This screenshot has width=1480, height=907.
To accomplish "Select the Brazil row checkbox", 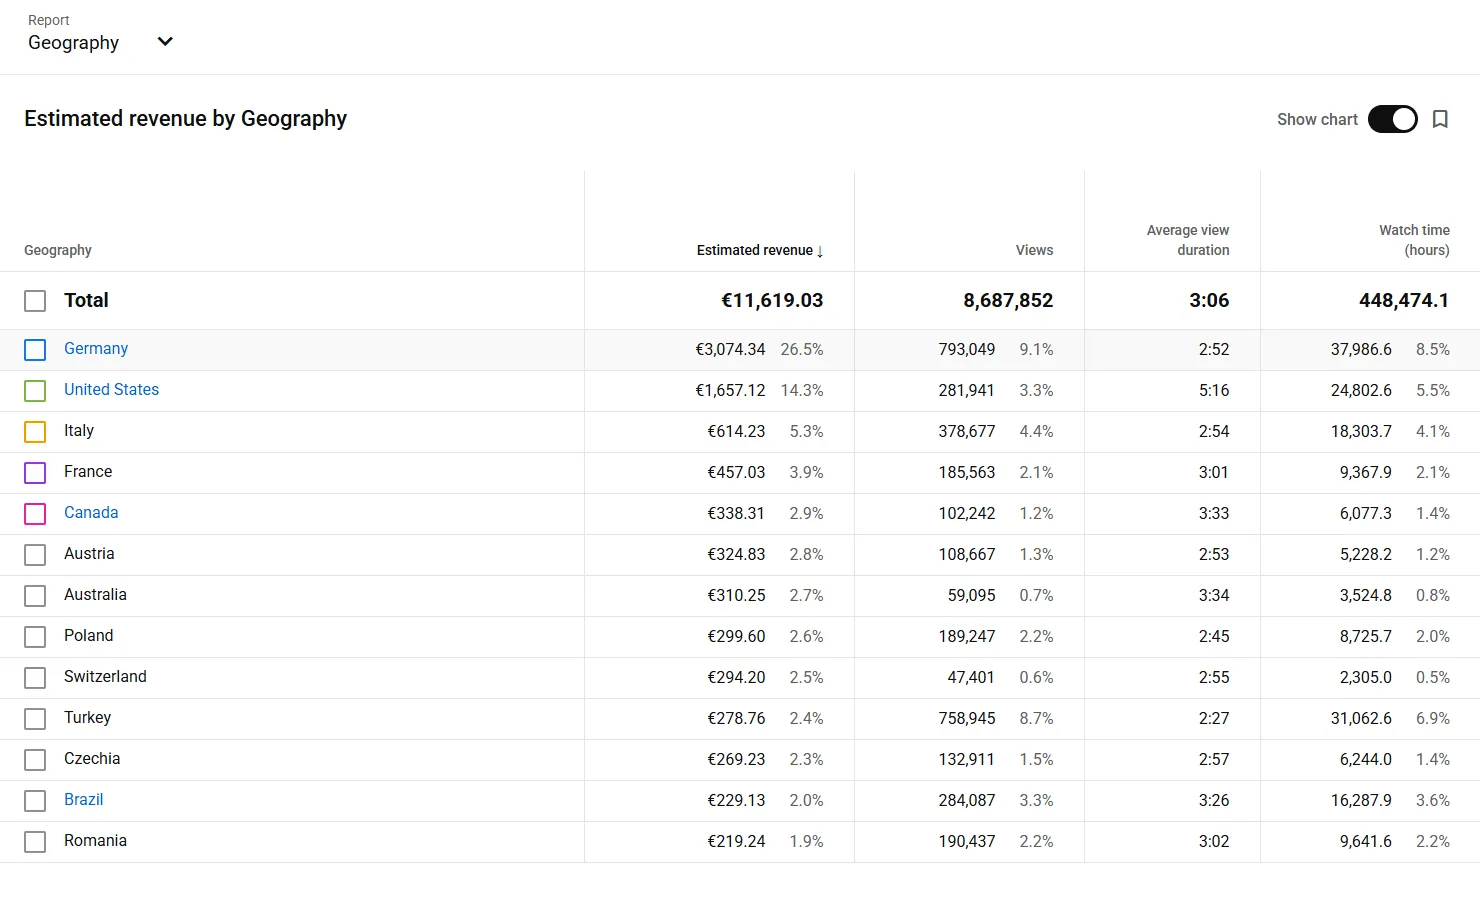I will [35, 801].
